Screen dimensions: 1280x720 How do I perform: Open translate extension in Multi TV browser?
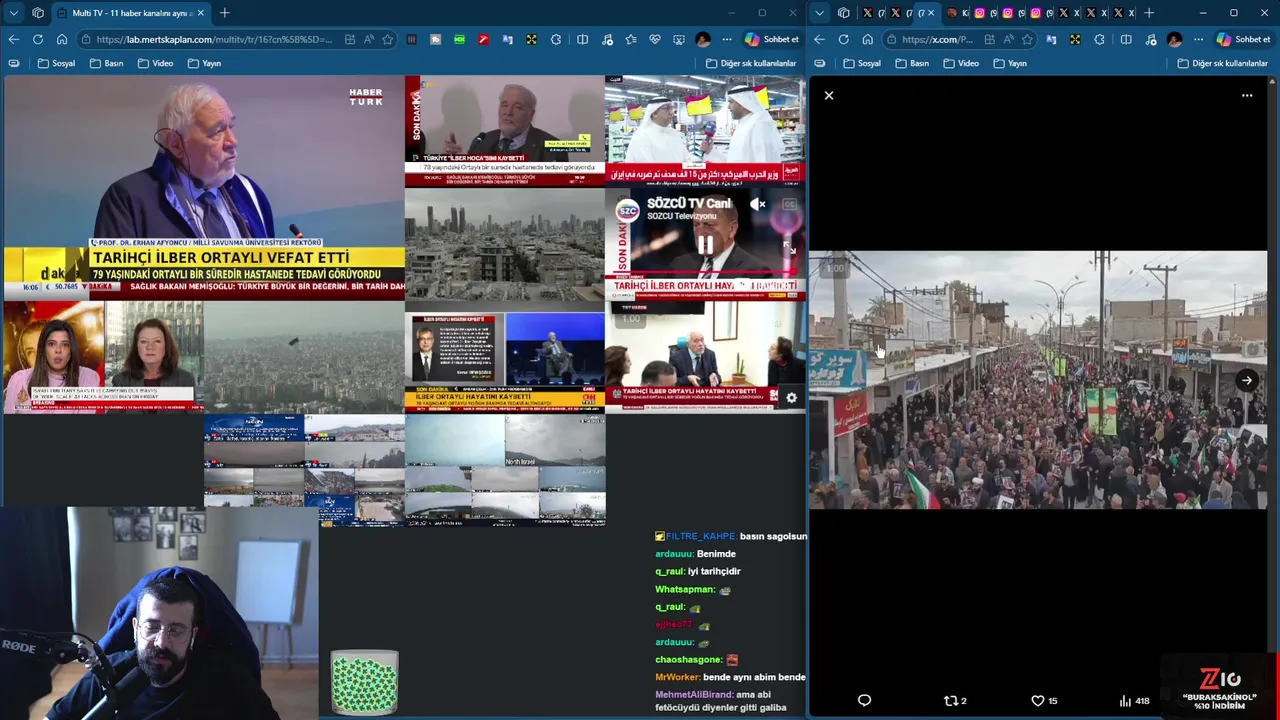(x=507, y=39)
